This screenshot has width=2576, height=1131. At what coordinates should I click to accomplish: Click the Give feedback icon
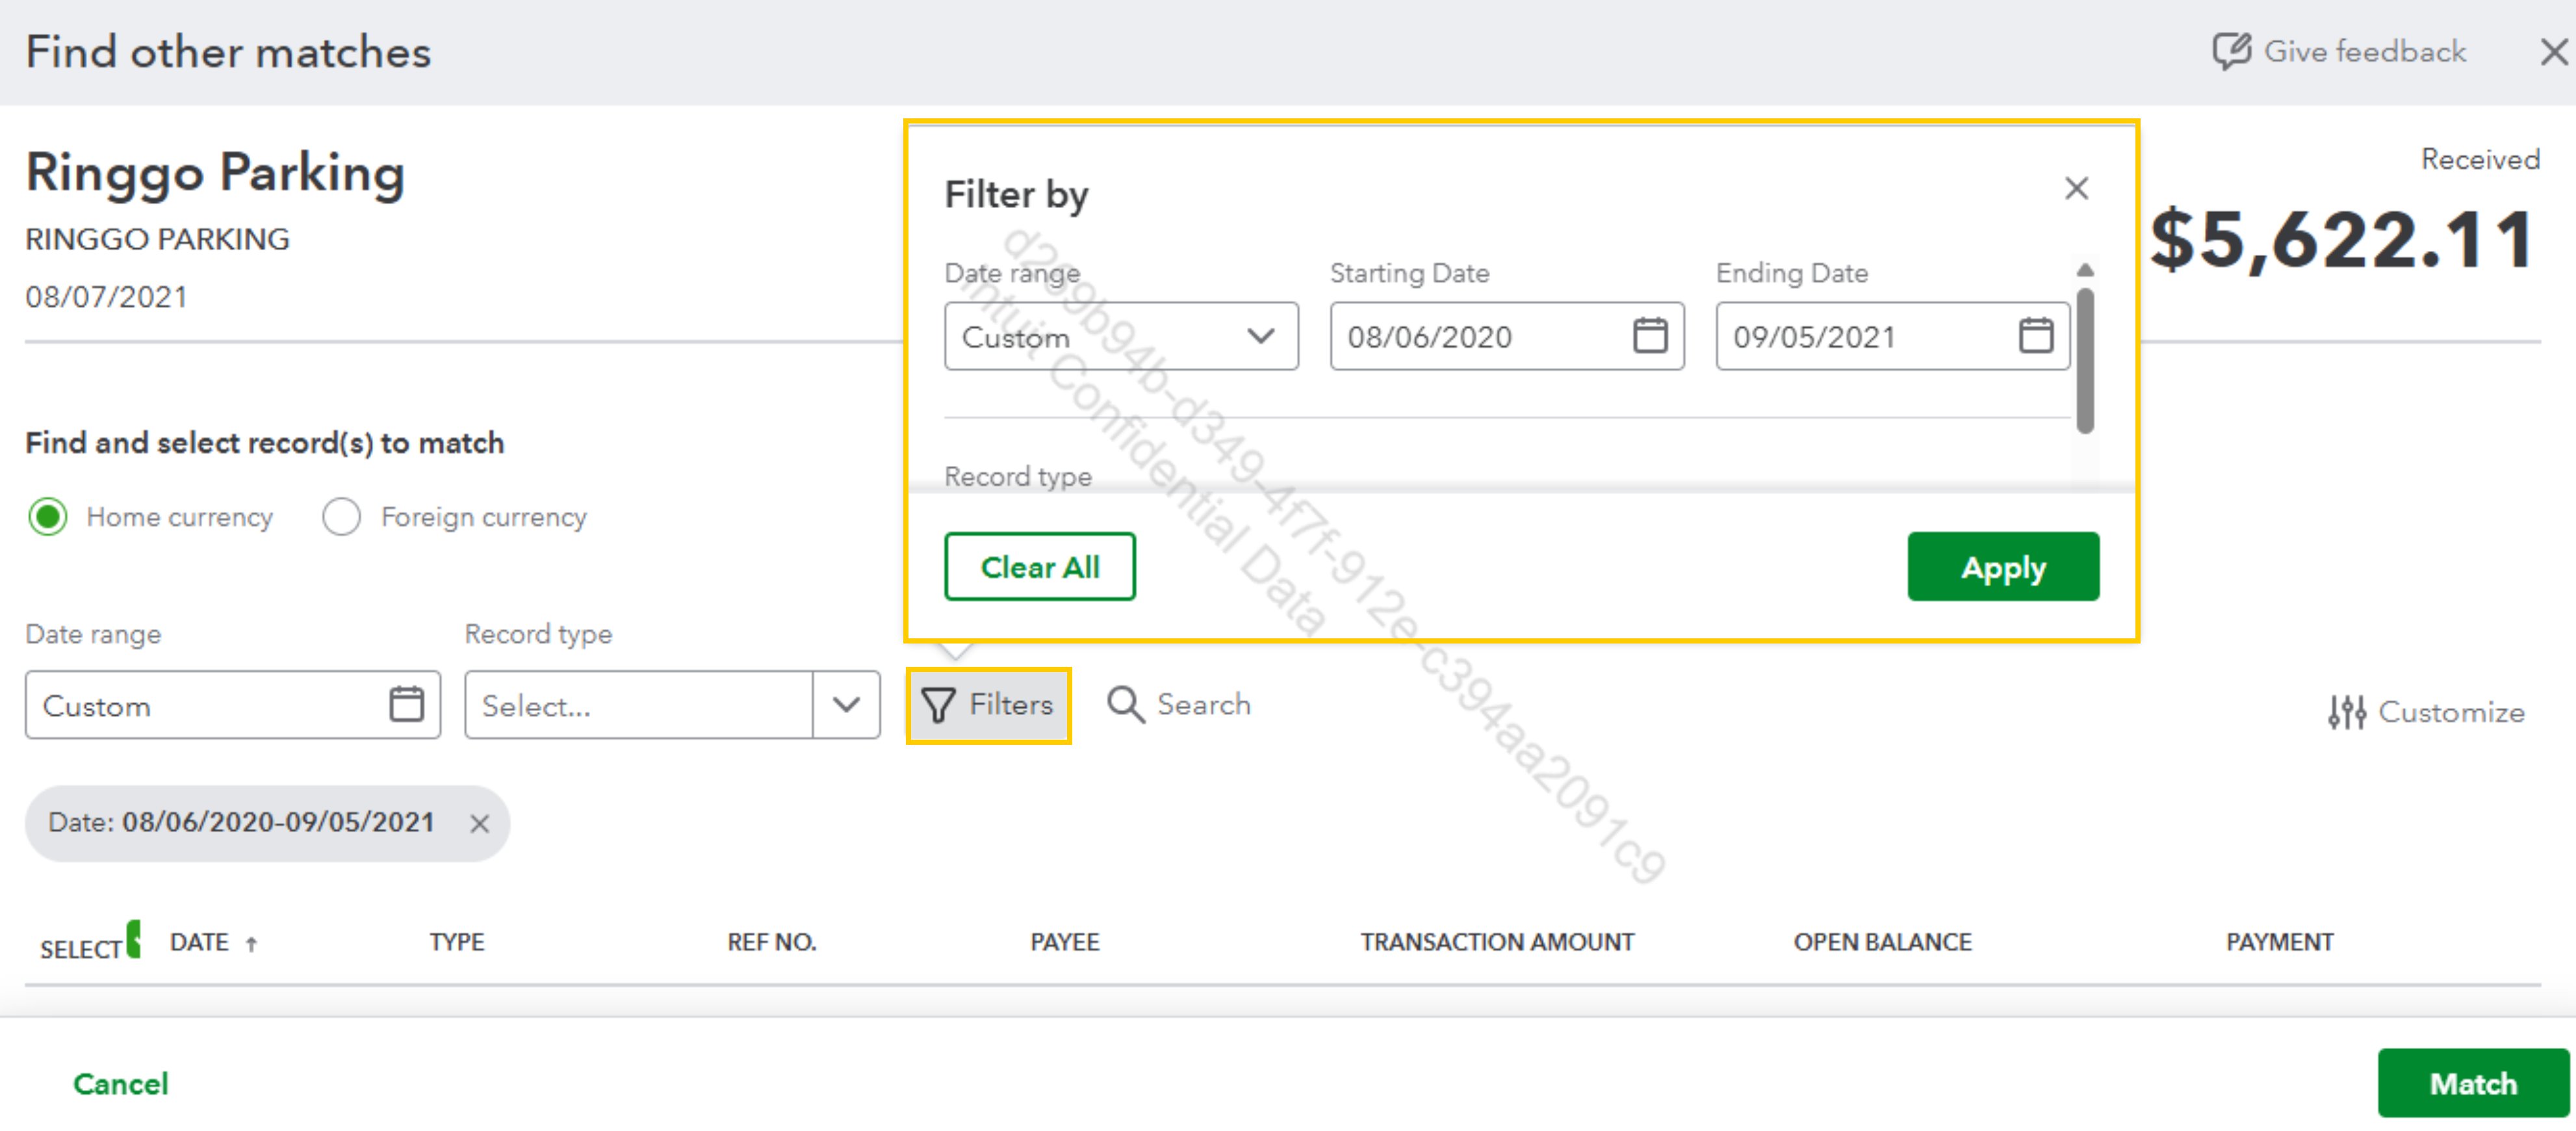click(2231, 51)
